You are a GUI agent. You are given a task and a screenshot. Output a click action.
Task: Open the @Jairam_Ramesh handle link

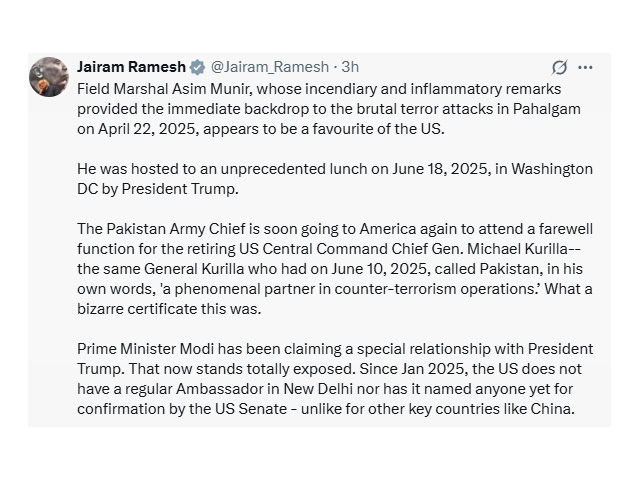[x=270, y=67]
